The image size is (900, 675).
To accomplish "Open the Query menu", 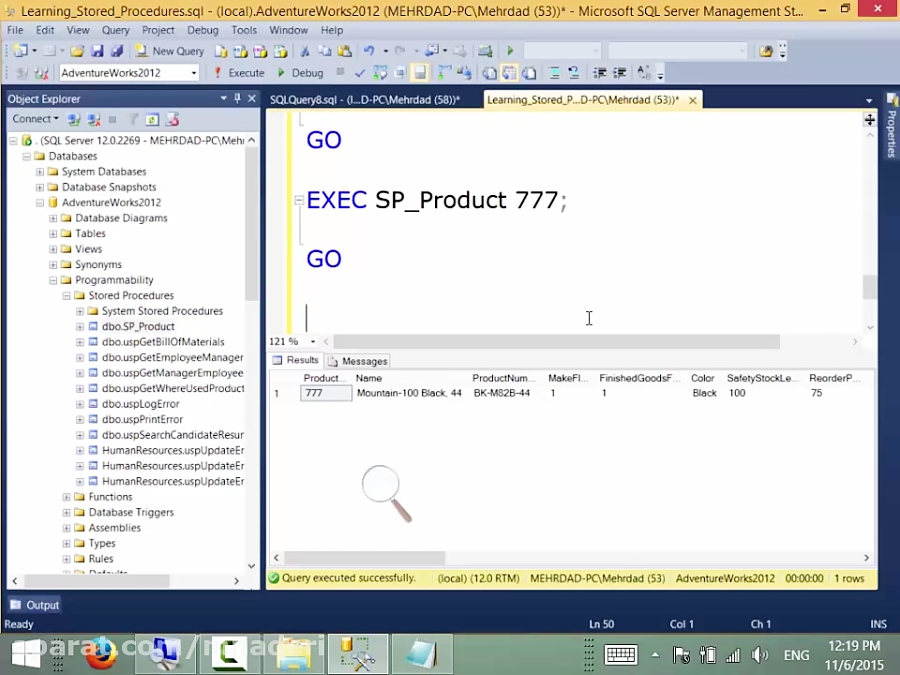I will click(x=115, y=29).
